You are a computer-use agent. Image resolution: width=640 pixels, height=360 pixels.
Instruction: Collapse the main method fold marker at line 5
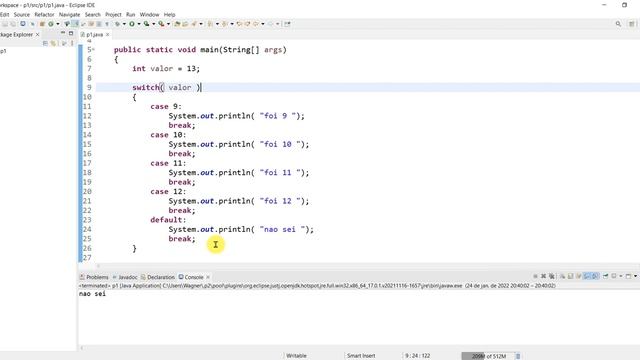93,49
